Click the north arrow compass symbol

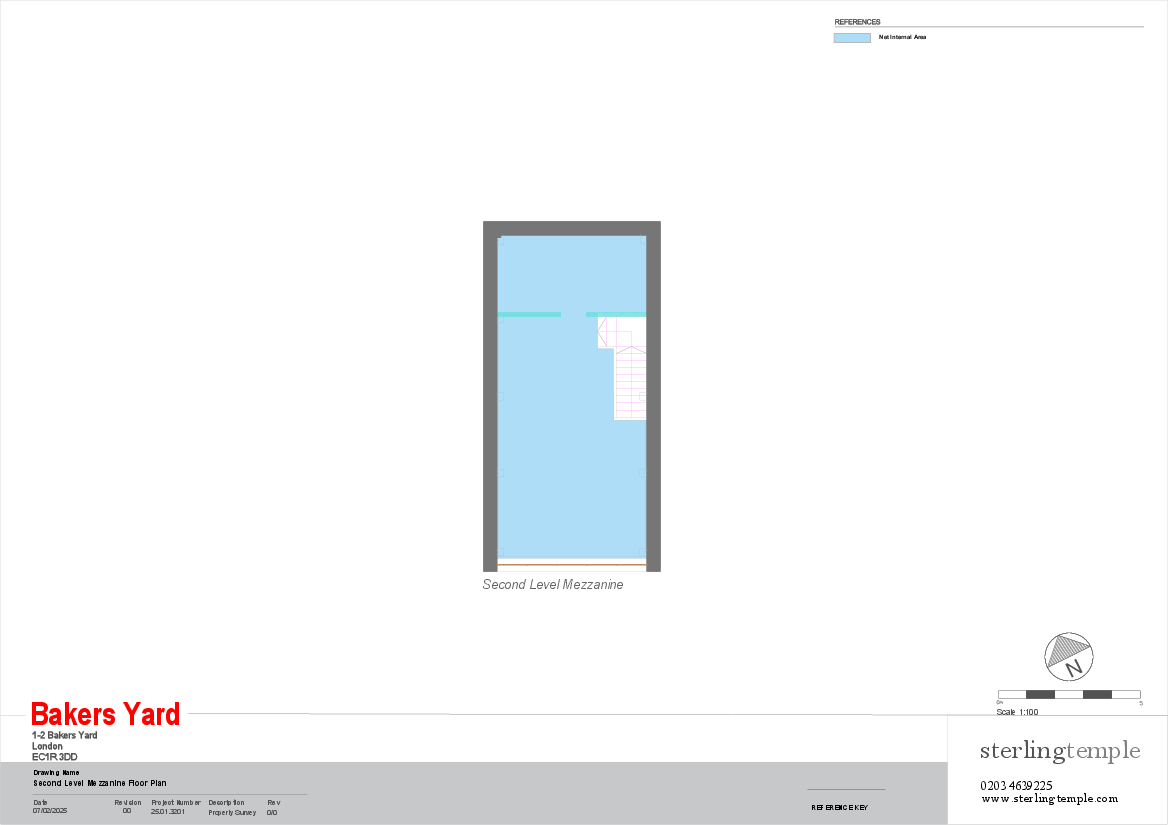tap(1067, 656)
